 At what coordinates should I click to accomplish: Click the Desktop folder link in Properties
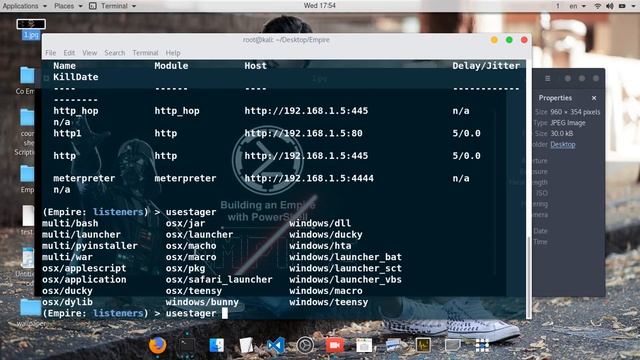[x=562, y=144]
